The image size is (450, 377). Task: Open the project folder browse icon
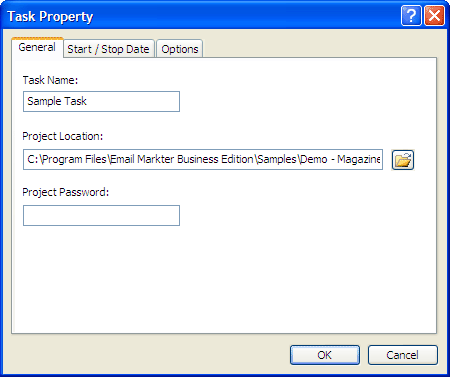click(x=403, y=160)
